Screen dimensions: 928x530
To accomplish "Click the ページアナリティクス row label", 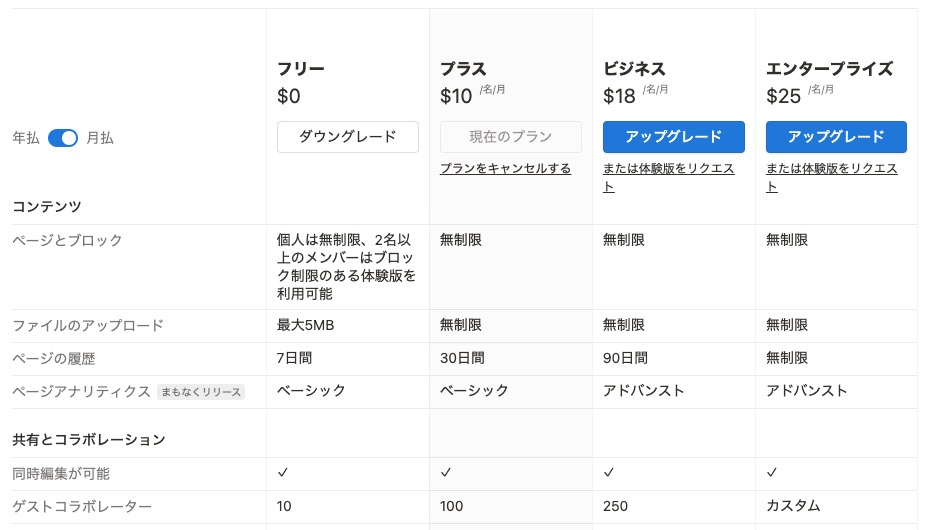I will (81, 392).
